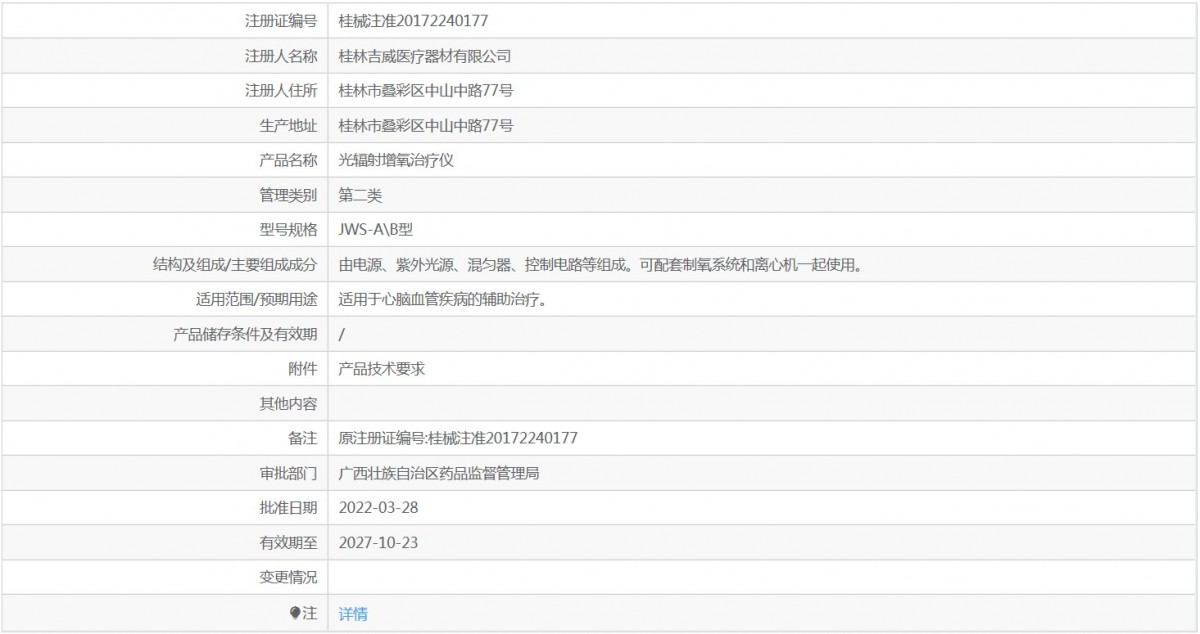Click the 生产地址 address value 桂林市叠彩区中山中路77号
1200x634 pixels.
coord(427,125)
